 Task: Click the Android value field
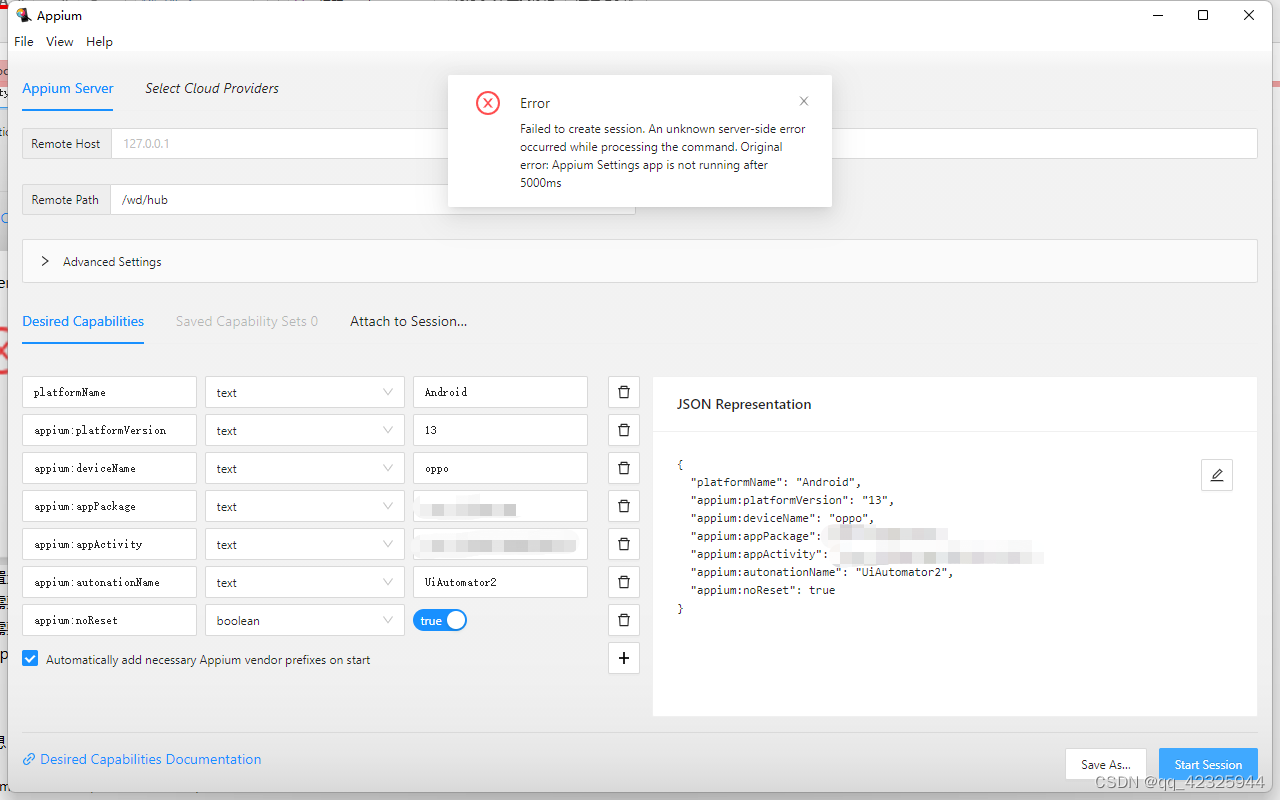(x=500, y=392)
